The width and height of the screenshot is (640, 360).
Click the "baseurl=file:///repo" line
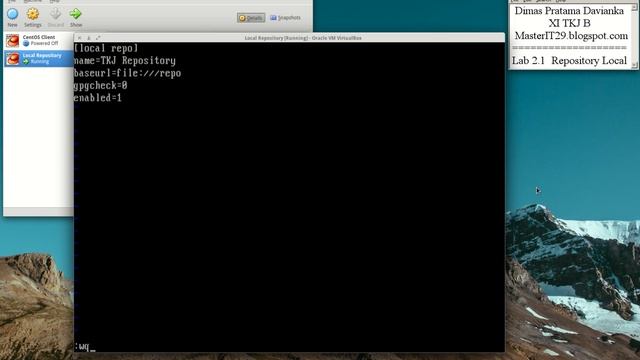[x=127, y=73]
